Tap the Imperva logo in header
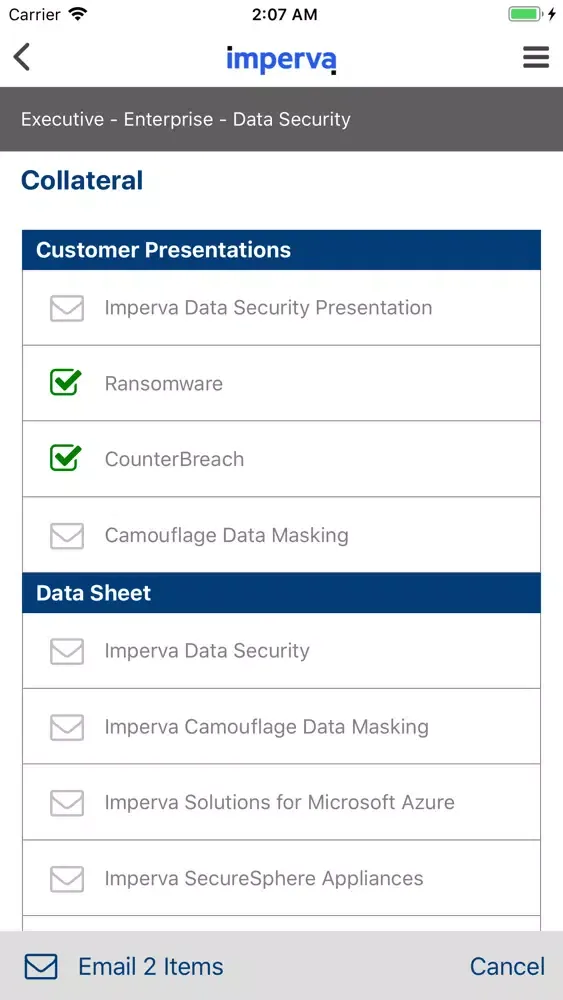563x1000 pixels. 281,59
